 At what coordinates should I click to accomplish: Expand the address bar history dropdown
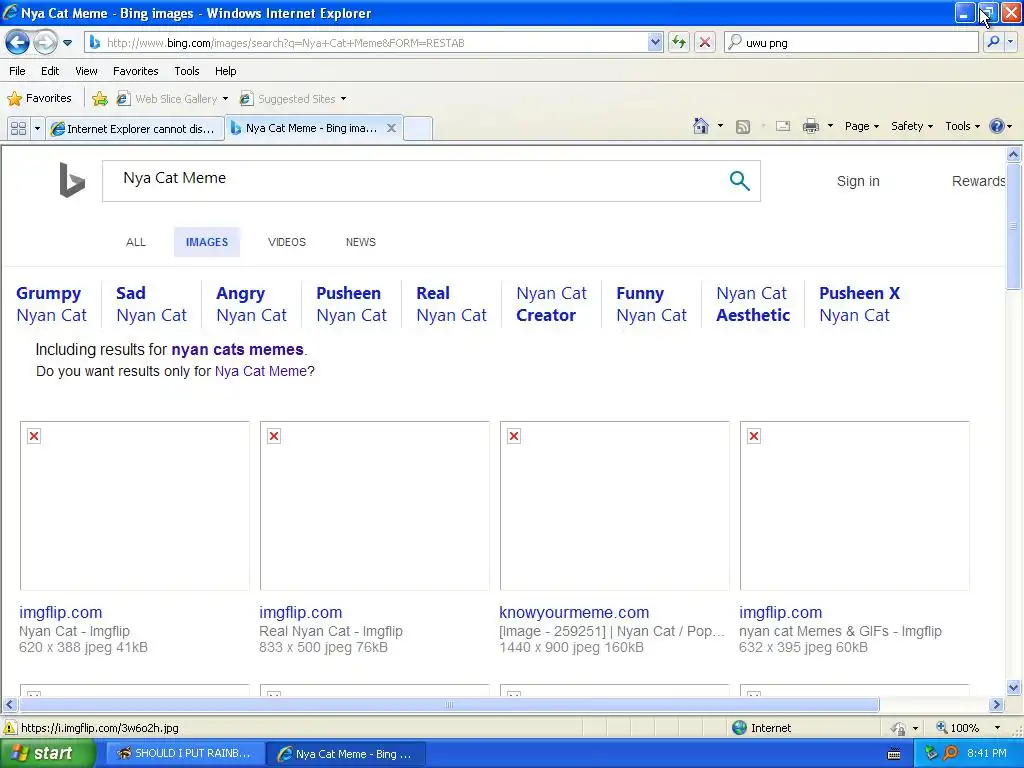coord(655,43)
